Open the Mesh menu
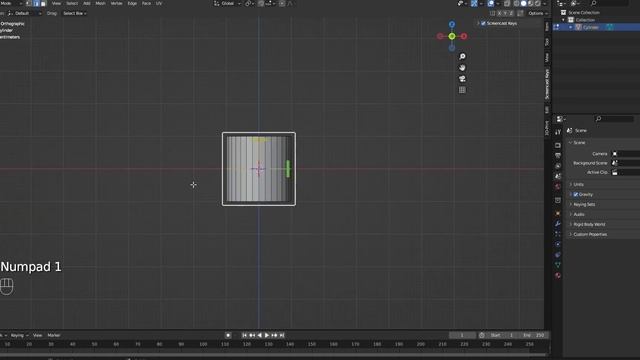This screenshot has width=640, height=360. click(100, 3)
